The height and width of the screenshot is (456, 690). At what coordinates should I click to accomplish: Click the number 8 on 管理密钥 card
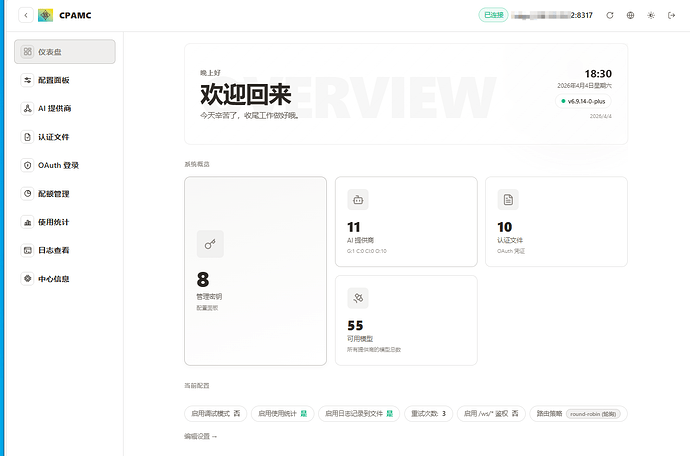click(x=203, y=279)
